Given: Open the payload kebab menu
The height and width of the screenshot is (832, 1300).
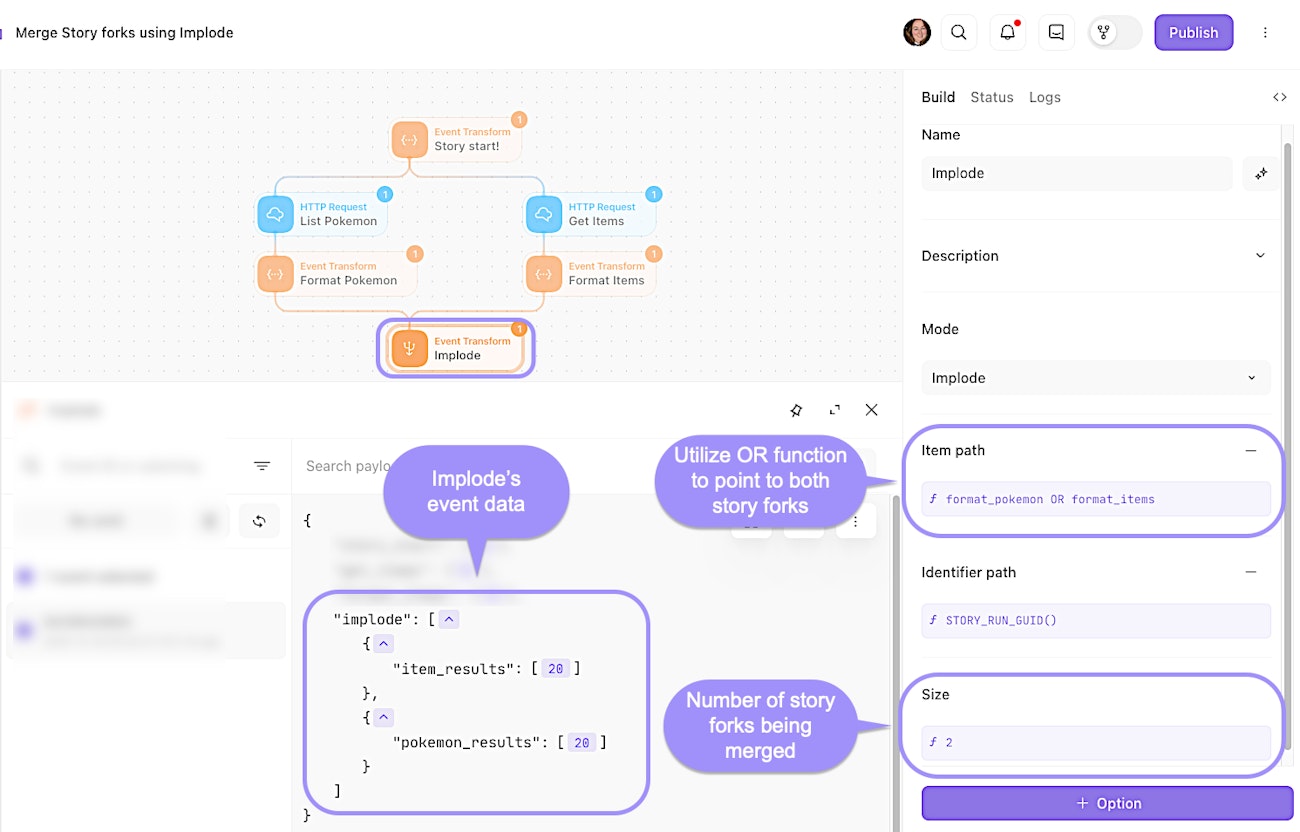Looking at the screenshot, I should pos(856,521).
